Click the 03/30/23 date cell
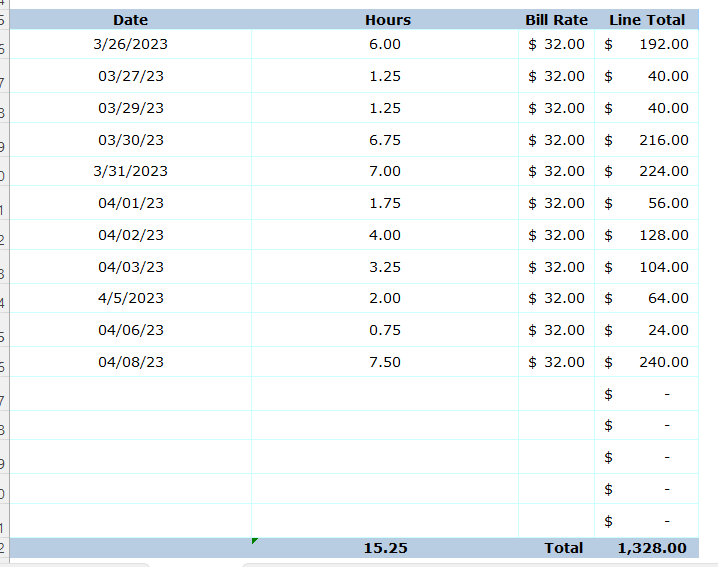The height and width of the screenshot is (567, 718). pyautogui.click(x=130, y=140)
